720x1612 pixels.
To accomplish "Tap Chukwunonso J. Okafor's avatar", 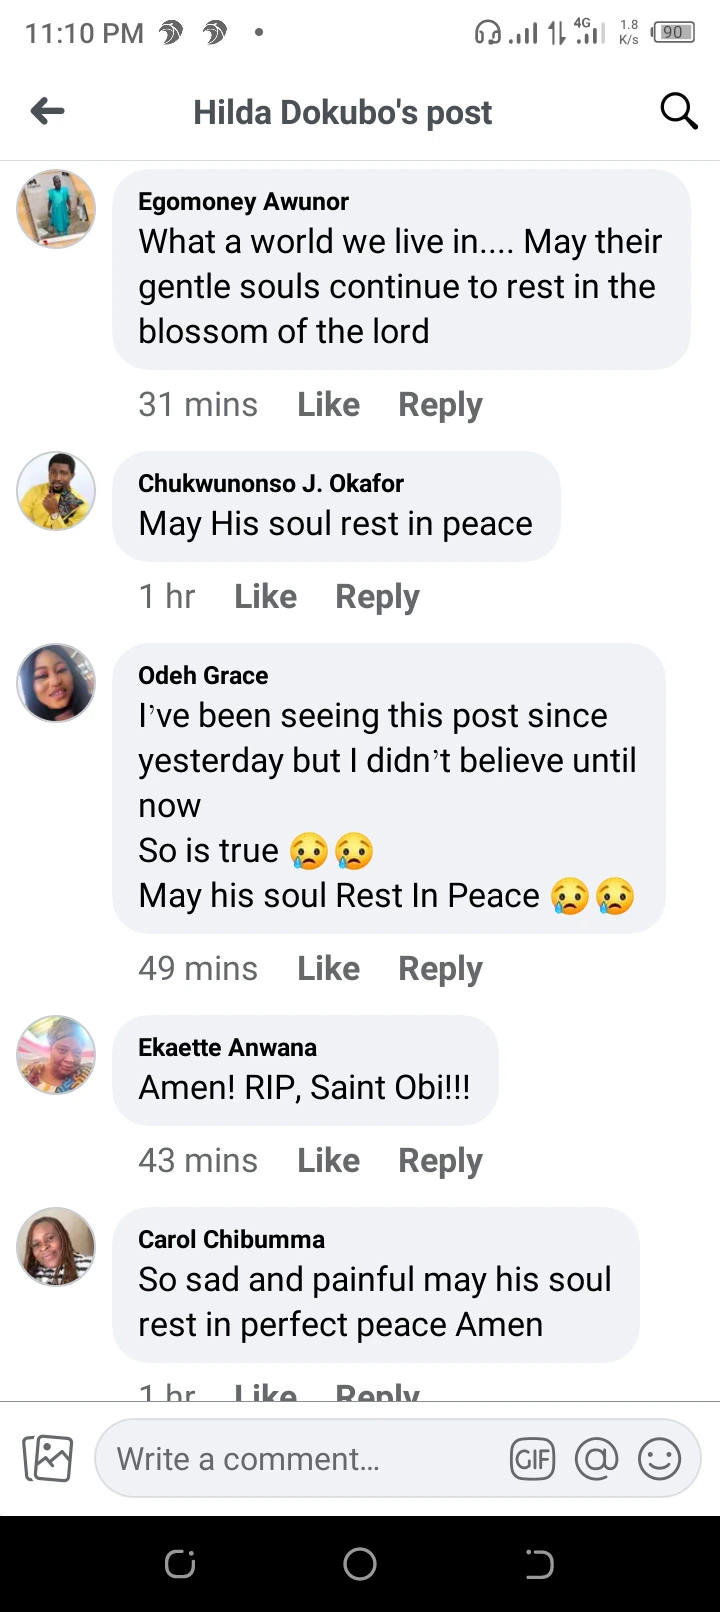I will click(56, 491).
